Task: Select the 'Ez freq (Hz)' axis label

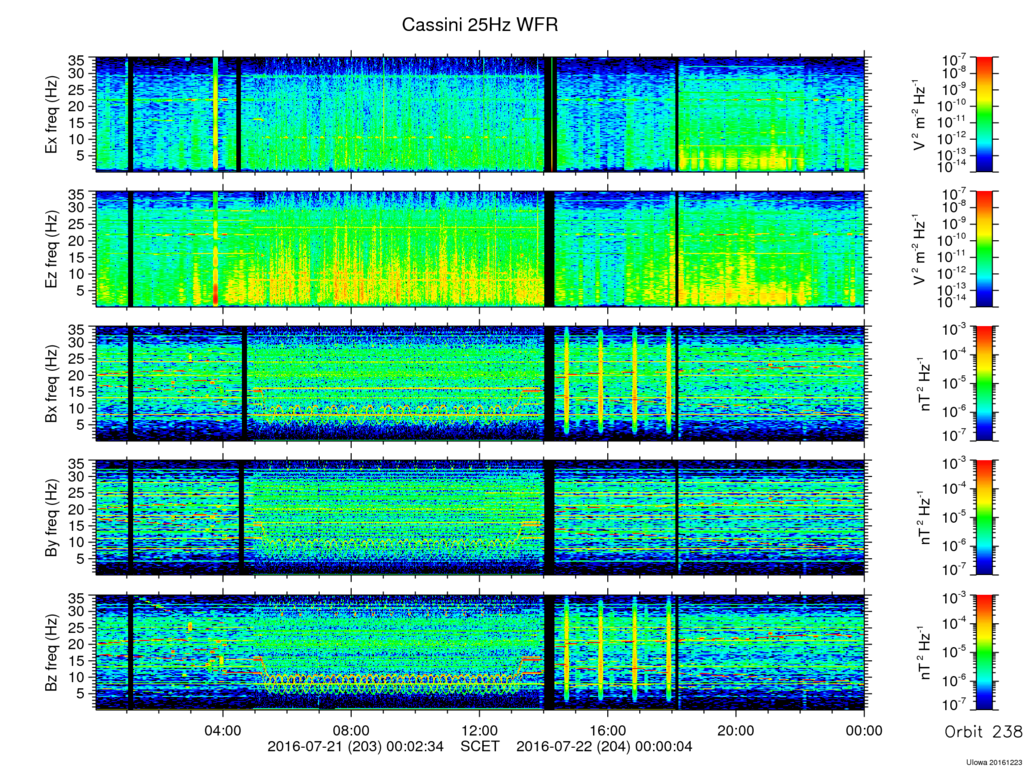Action: pyautogui.click(x=51, y=249)
